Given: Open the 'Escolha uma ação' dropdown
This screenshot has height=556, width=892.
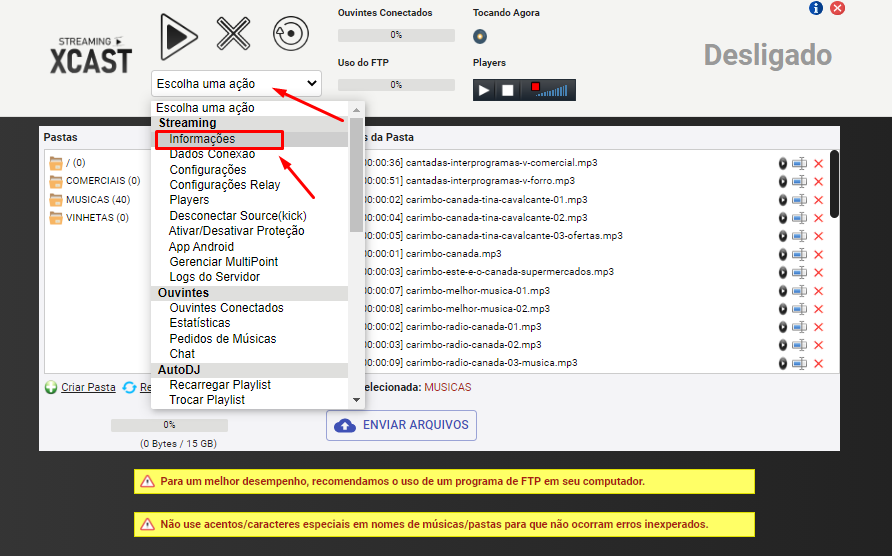Looking at the screenshot, I should (236, 84).
